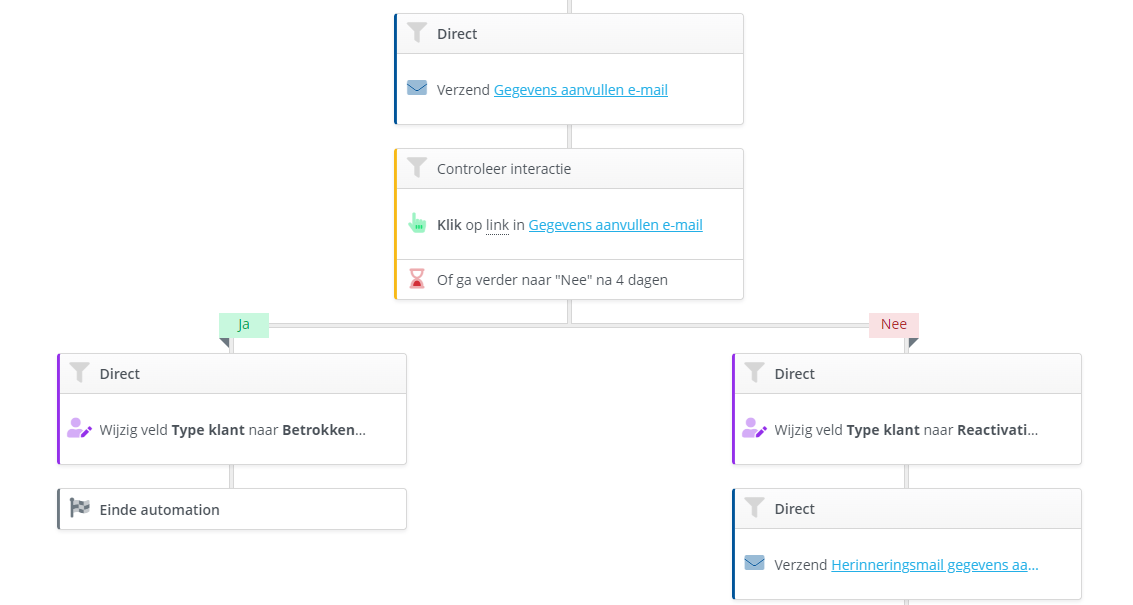Image resolution: width=1133 pixels, height=605 pixels.
Task: Click the purple edit-contact icon for Betrokken step
Action: [x=79, y=429]
